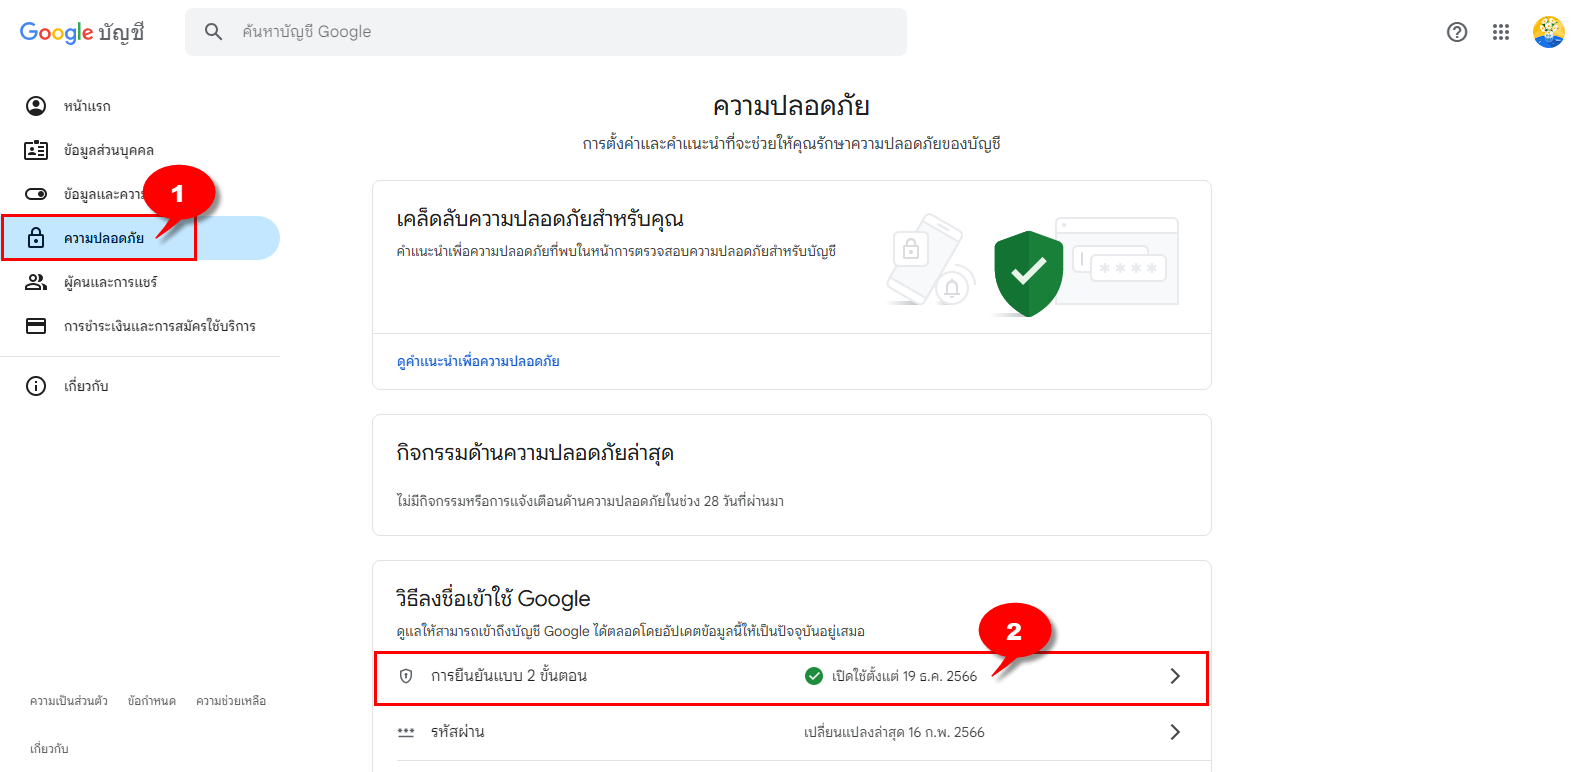Image resolution: width=1582 pixels, height=772 pixels.
Task: Click the ผู้คนและการแชร์ people icon
Action: pyautogui.click(x=36, y=282)
